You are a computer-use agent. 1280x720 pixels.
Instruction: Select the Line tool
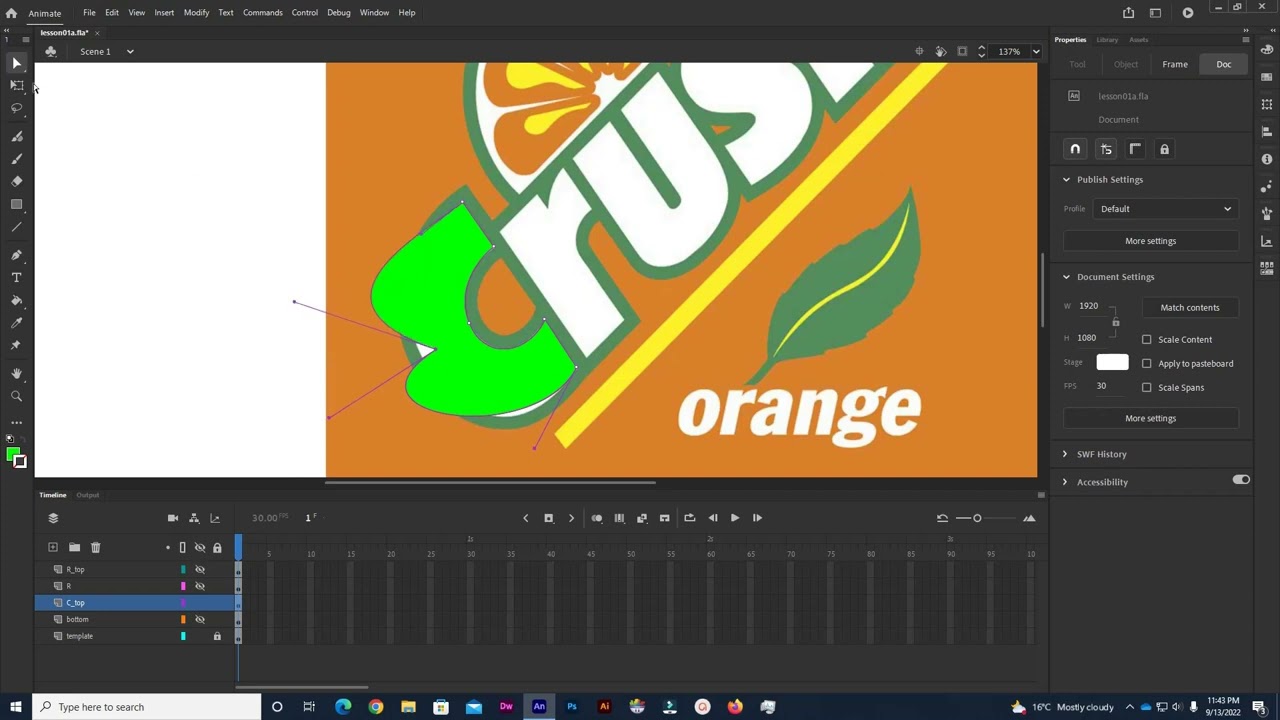pyautogui.click(x=16, y=227)
